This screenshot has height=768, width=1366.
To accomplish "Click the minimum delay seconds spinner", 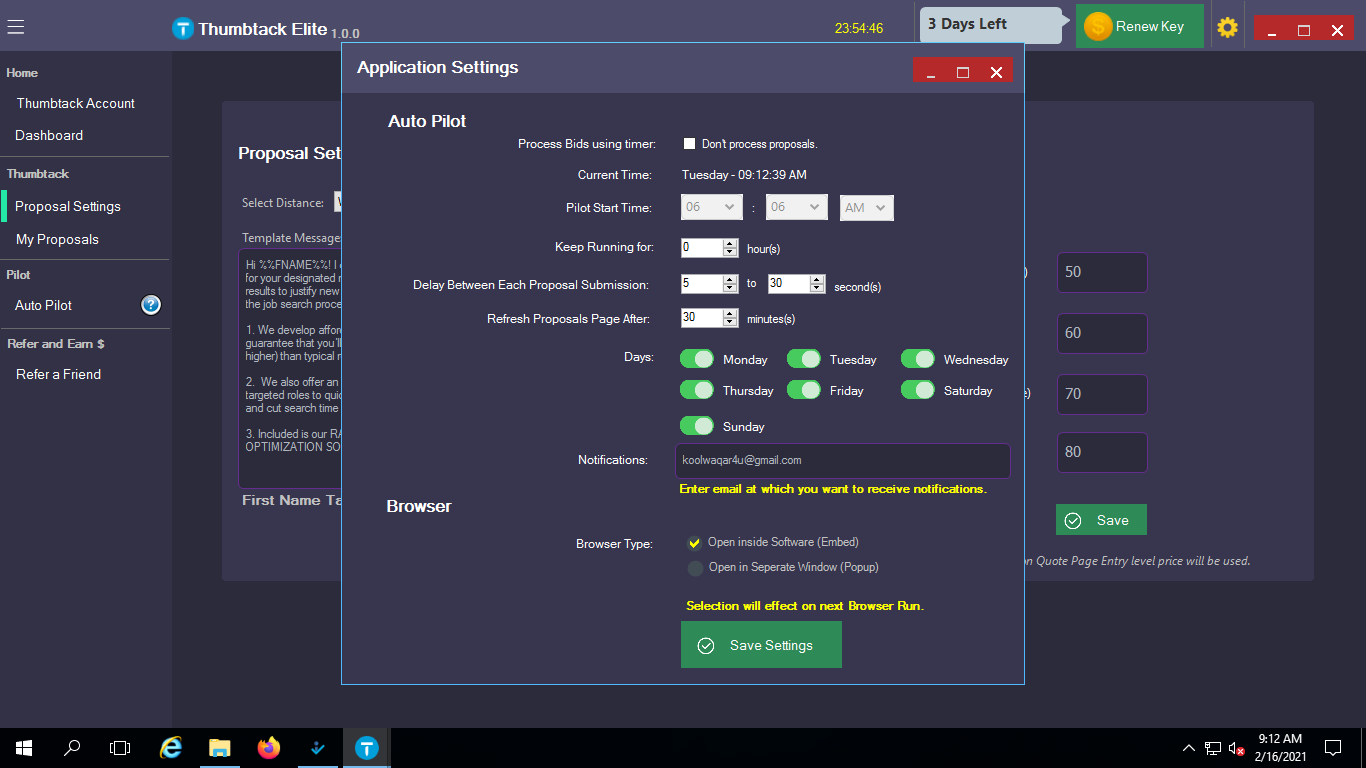I will [709, 284].
